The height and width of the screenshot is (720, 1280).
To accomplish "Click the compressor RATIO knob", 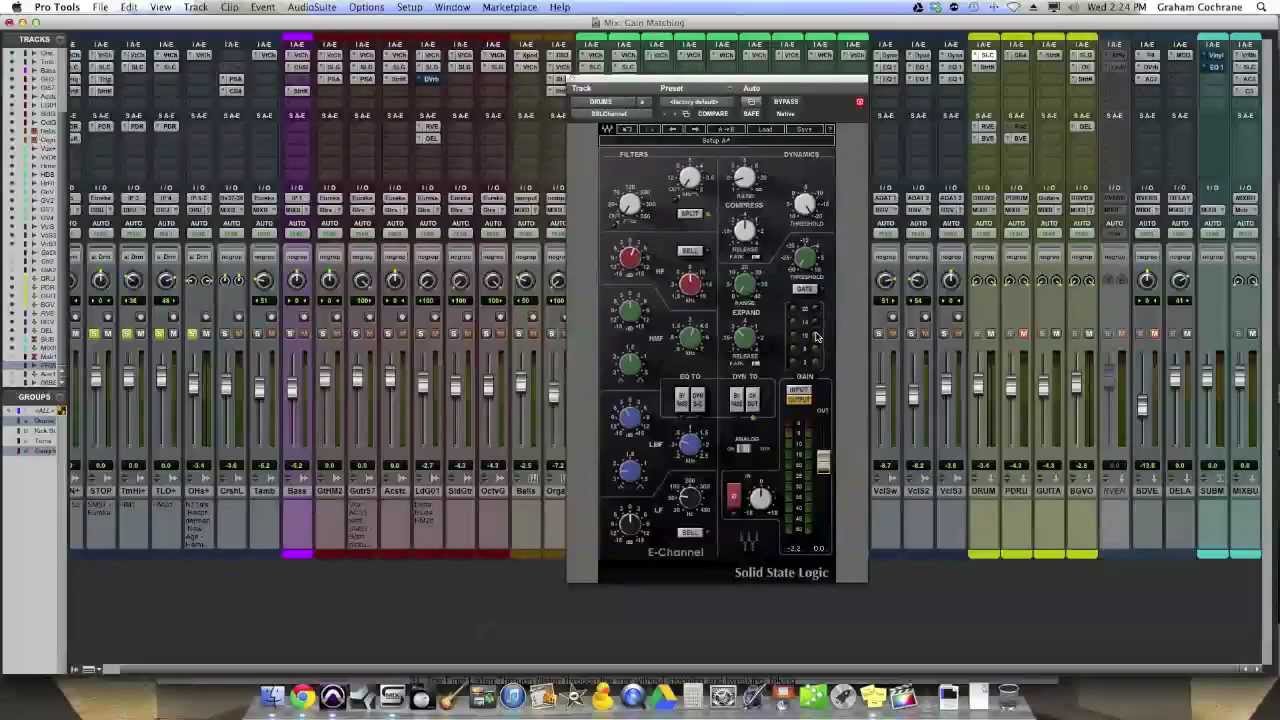I will tap(744, 179).
